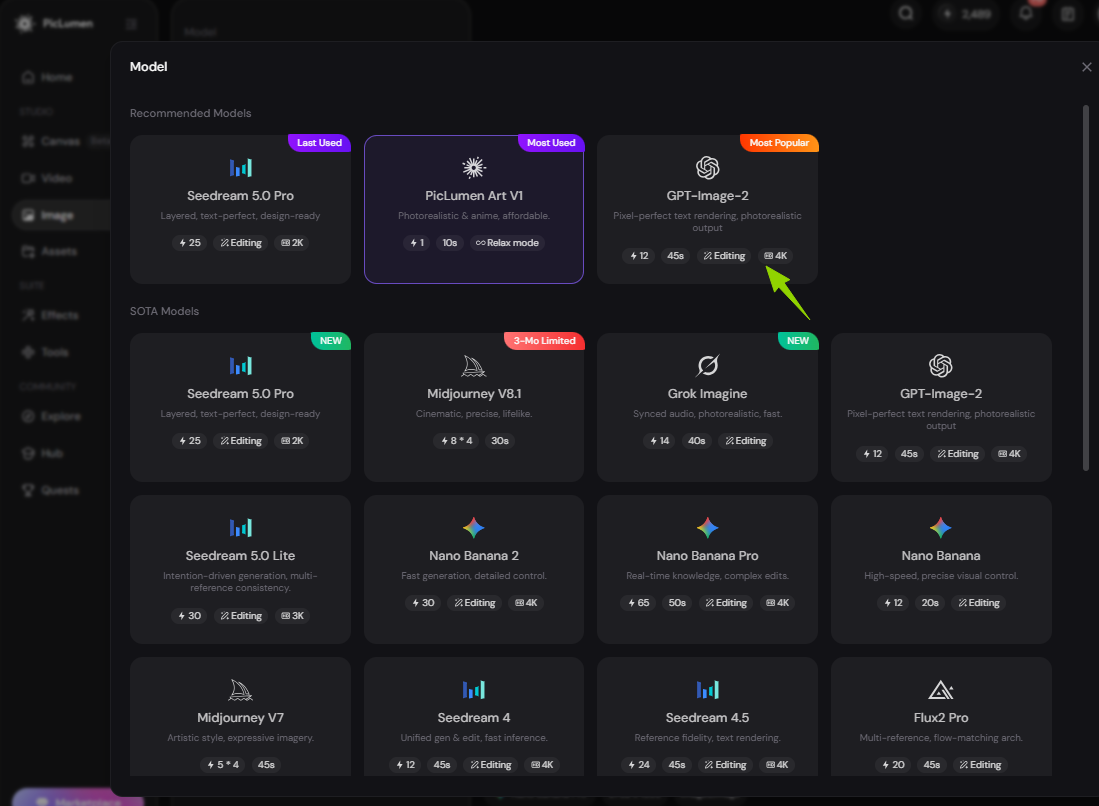This screenshot has height=806, width=1099.
Task: Click the Editing tag on Grok Imagine
Action: tap(746, 441)
